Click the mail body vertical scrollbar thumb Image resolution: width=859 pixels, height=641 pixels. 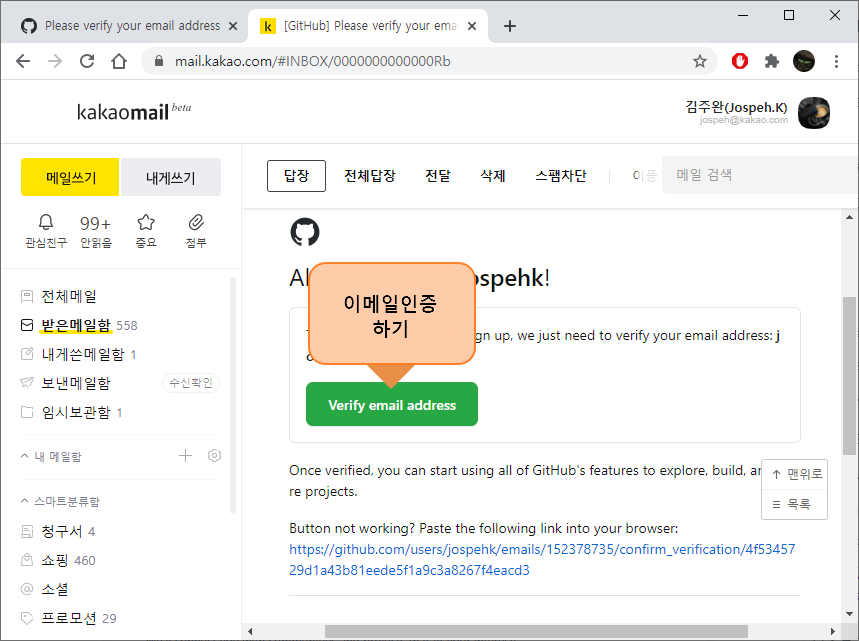849,376
